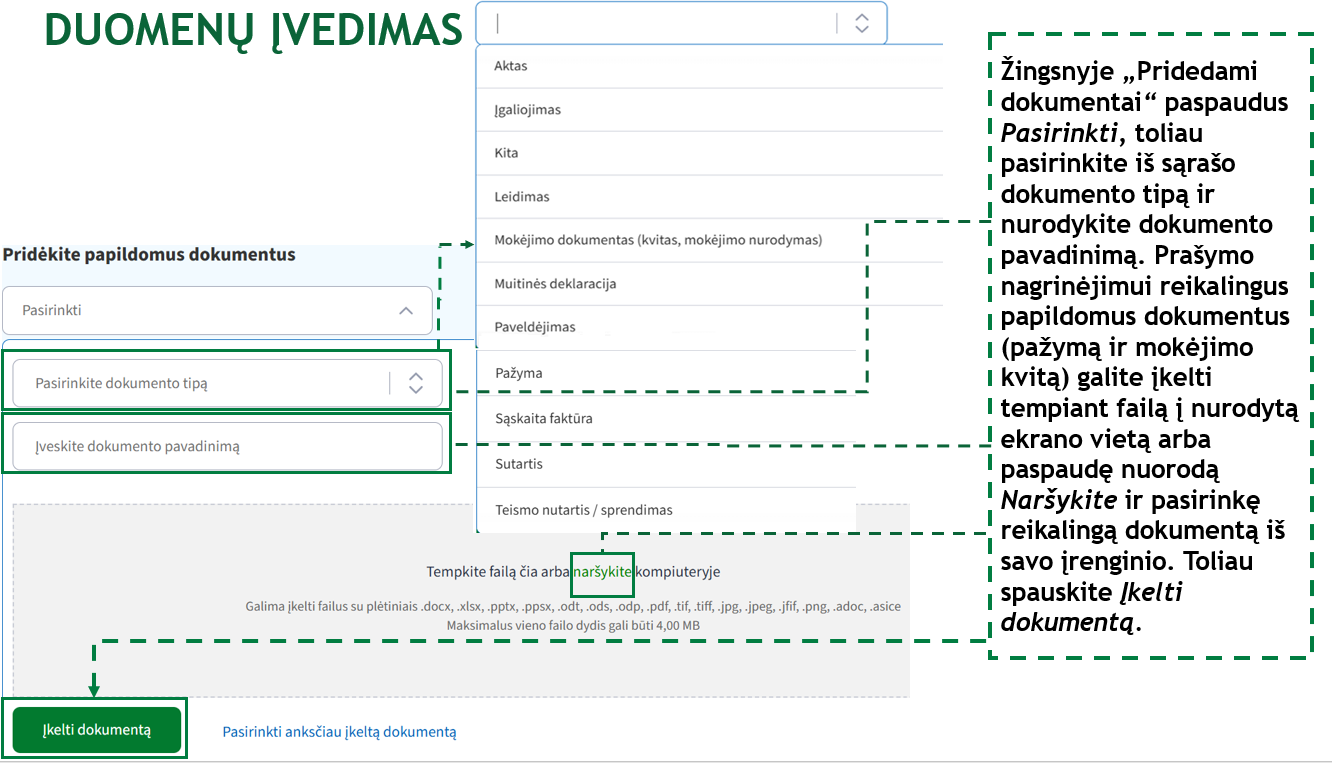Screen dimensions: 1332x763
Task: Open 'Pasirinkite dokumento tipą' dropdown
Action: (x=200, y=383)
